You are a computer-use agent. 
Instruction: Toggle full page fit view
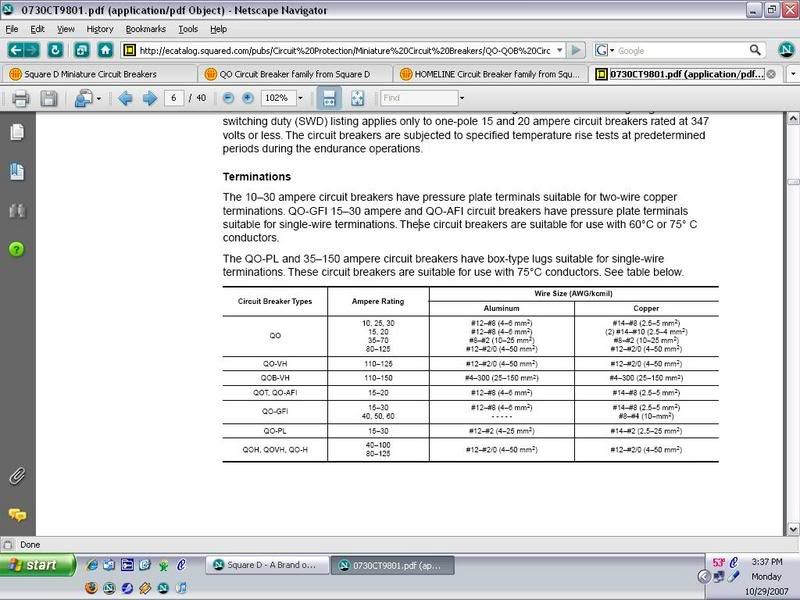coord(357,98)
